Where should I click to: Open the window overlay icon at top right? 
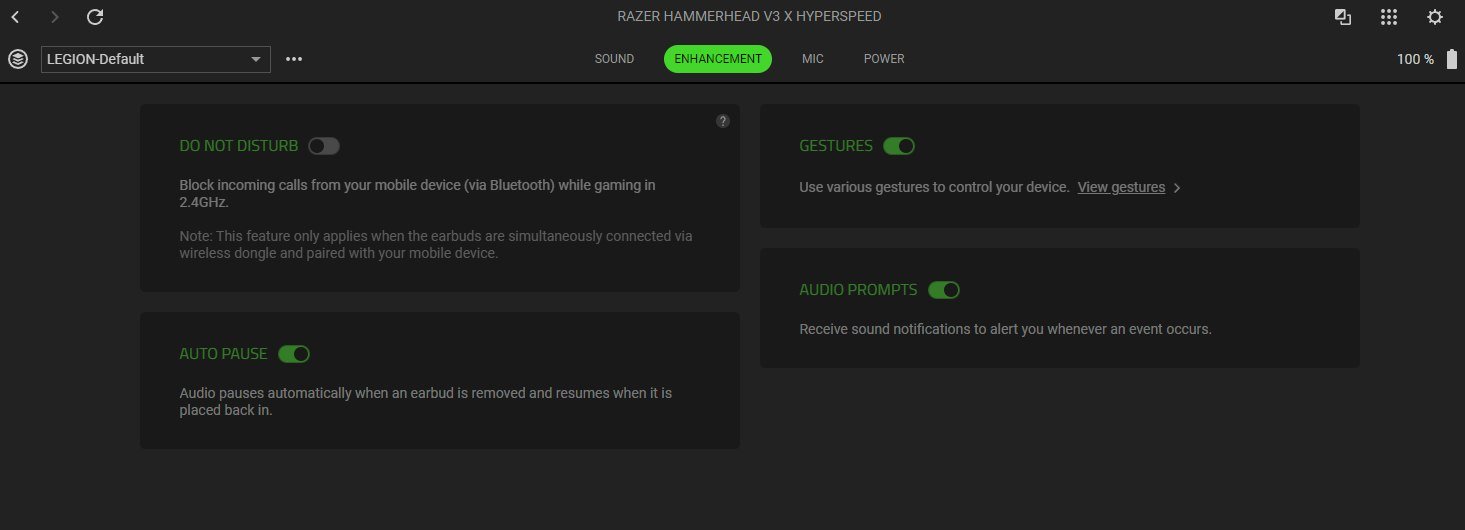tap(1343, 17)
